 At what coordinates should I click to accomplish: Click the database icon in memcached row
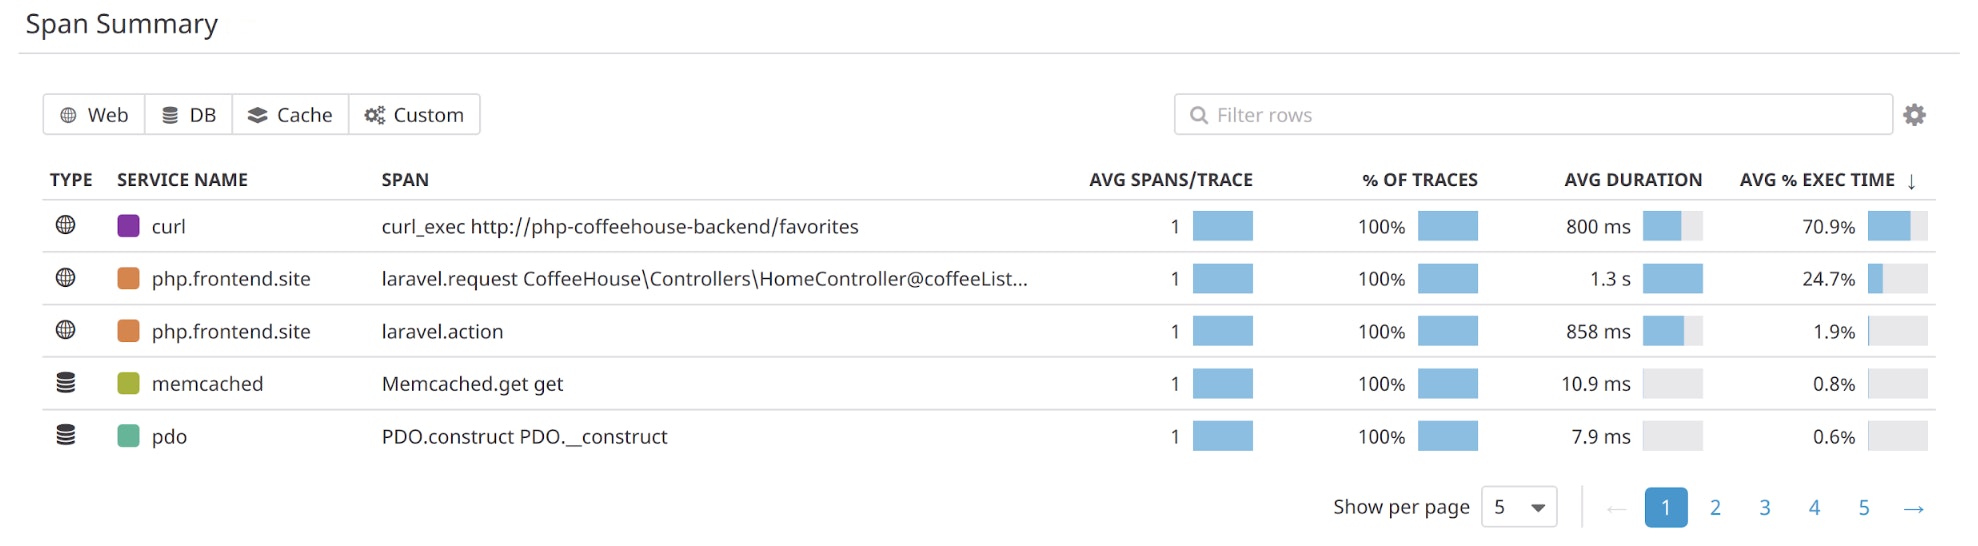coord(65,383)
